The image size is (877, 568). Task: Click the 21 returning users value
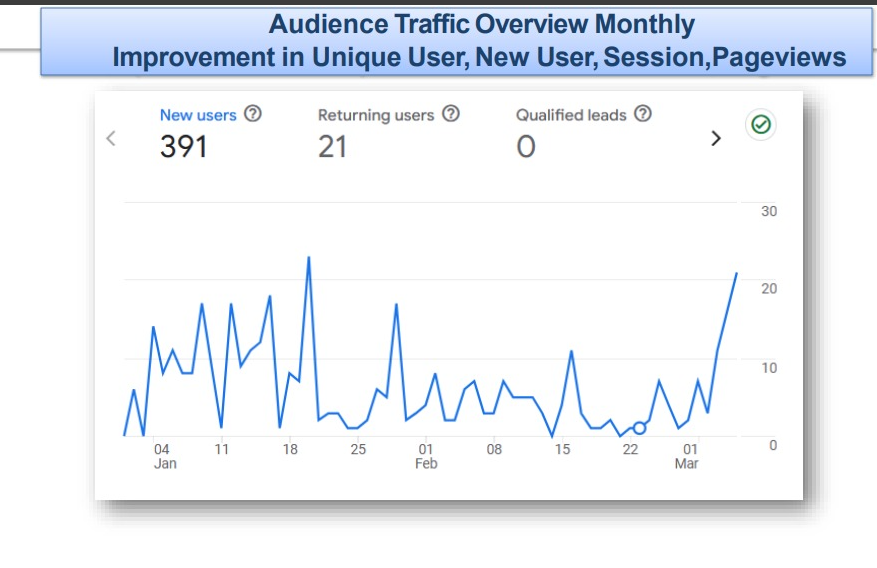click(333, 147)
